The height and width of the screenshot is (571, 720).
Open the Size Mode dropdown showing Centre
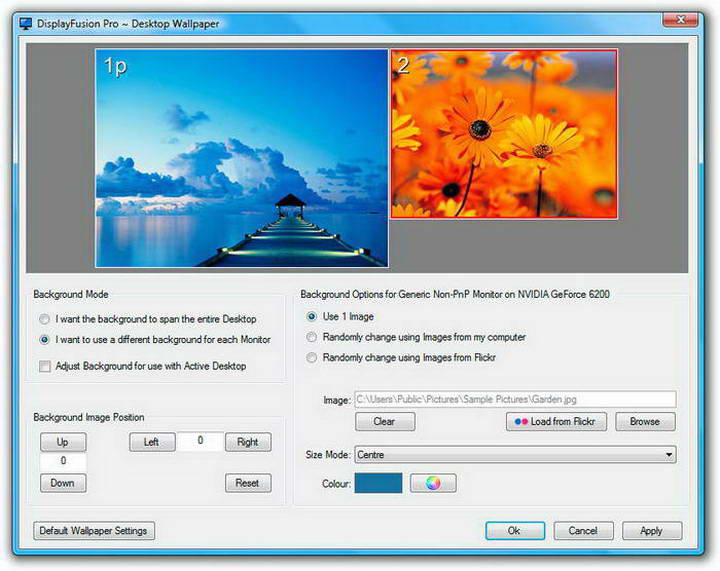[515, 455]
